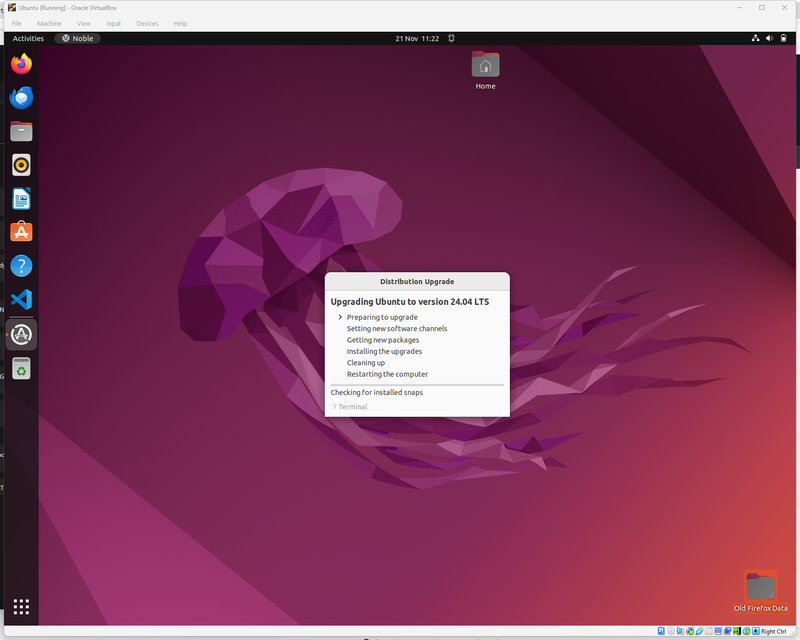This screenshot has width=800, height=640.
Task: Open the Trash from the dock
Action: pos(21,369)
